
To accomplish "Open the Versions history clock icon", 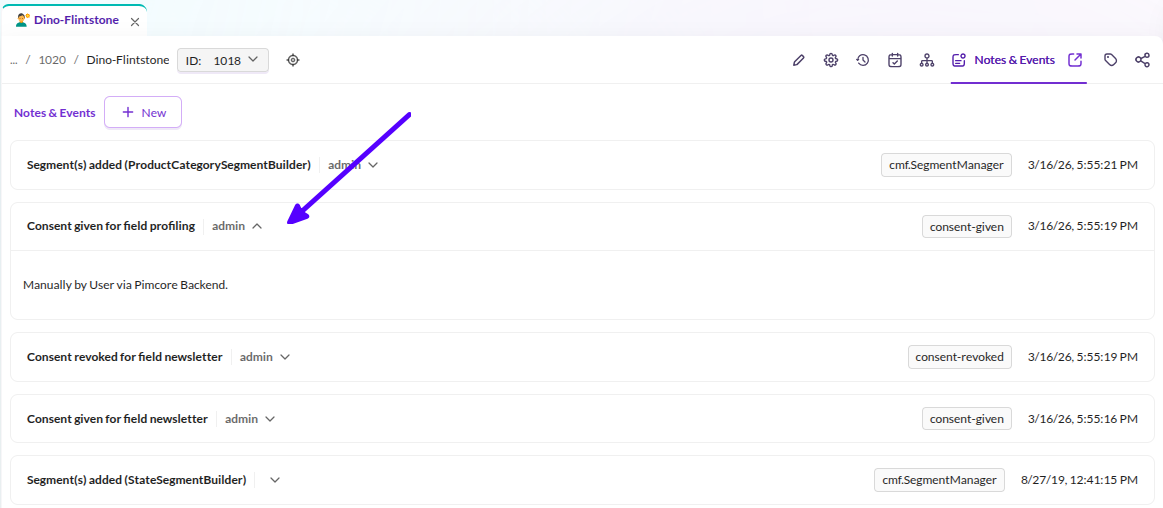I will click(863, 60).
